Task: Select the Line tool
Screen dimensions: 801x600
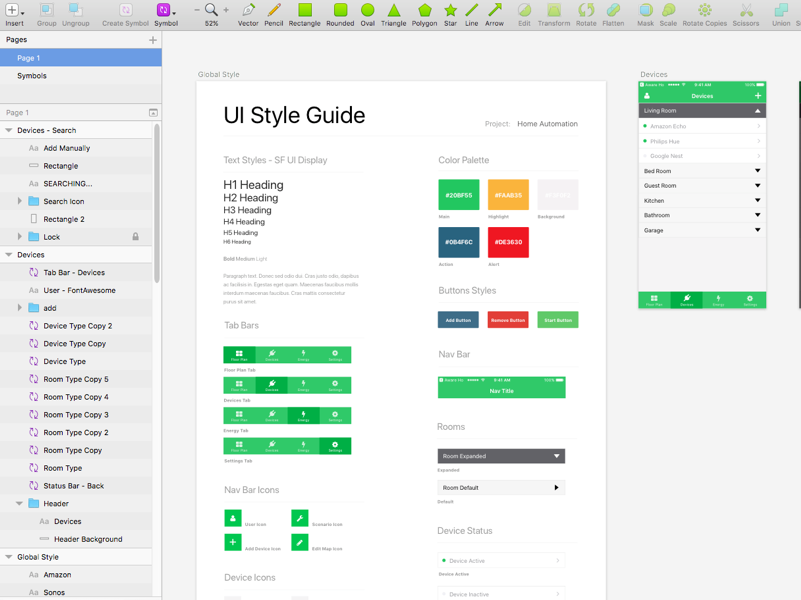Action: pos(472,10)
